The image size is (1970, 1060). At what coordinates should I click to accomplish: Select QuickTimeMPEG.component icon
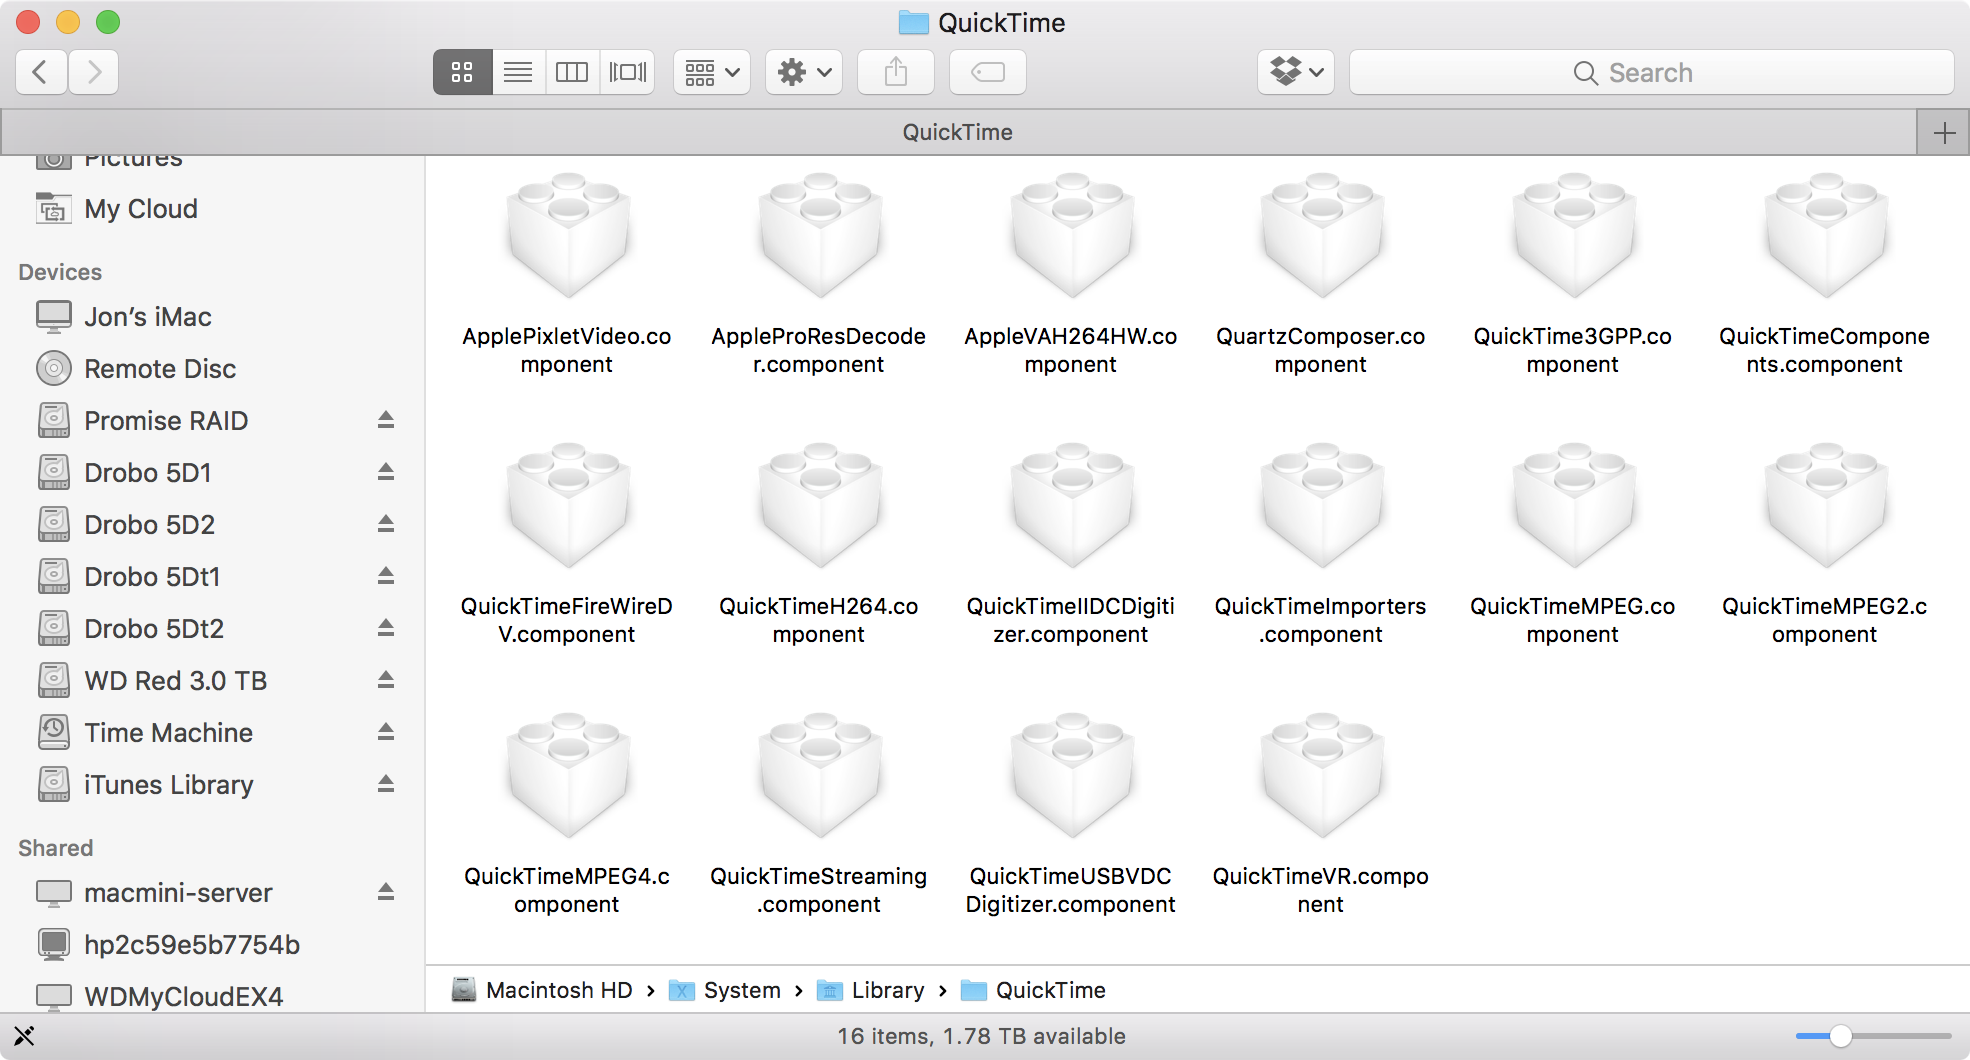click(x=1574, y=507)
